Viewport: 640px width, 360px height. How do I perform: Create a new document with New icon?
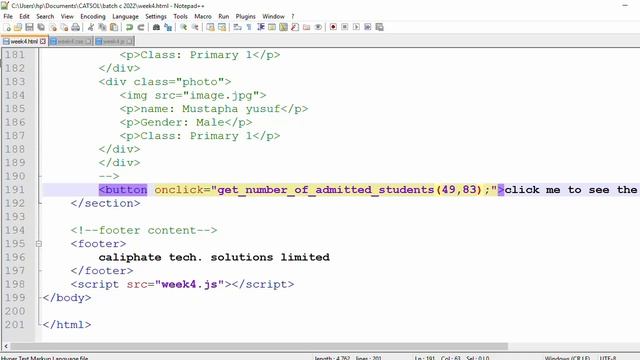tap(7, 27)
